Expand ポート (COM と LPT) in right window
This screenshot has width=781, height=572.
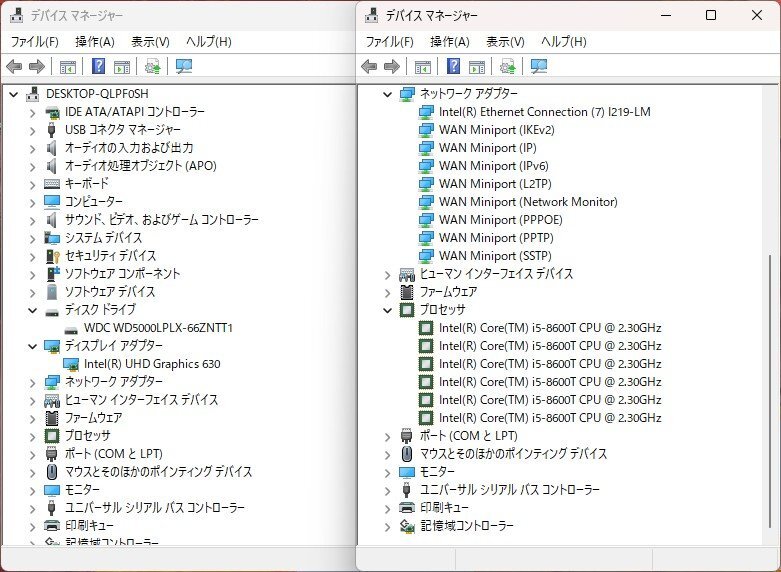click(388, 436)
